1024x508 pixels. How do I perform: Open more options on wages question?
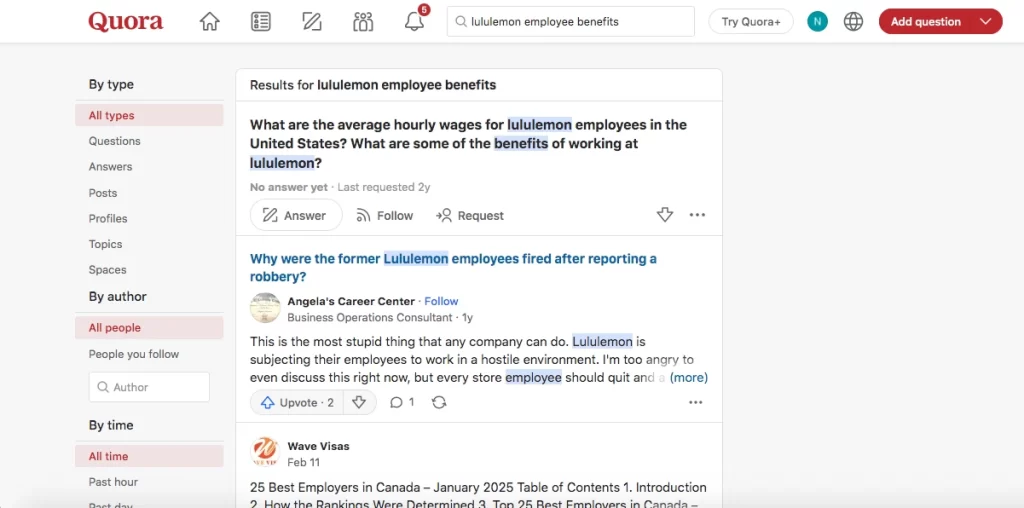[x=697, y=215]
